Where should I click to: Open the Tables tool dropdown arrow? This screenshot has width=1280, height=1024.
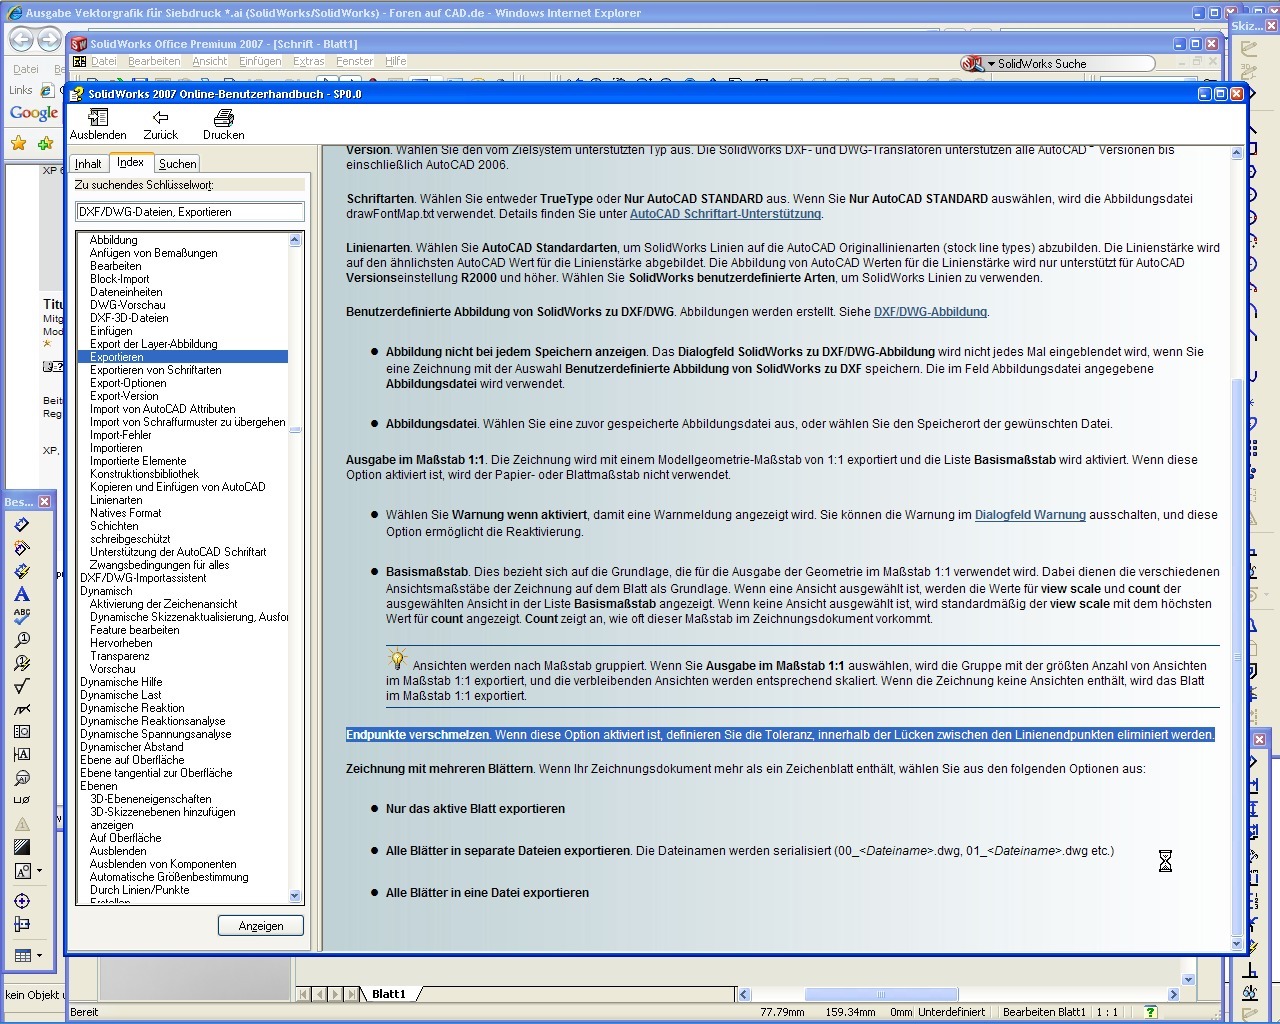point(39,956)
